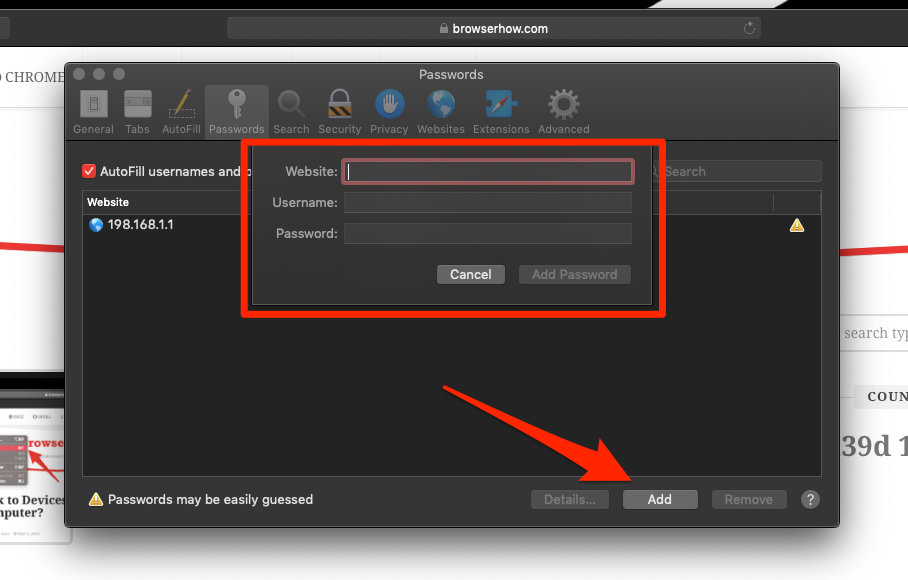
Task: Click the help question mark button
Action: tap(810, 499)
